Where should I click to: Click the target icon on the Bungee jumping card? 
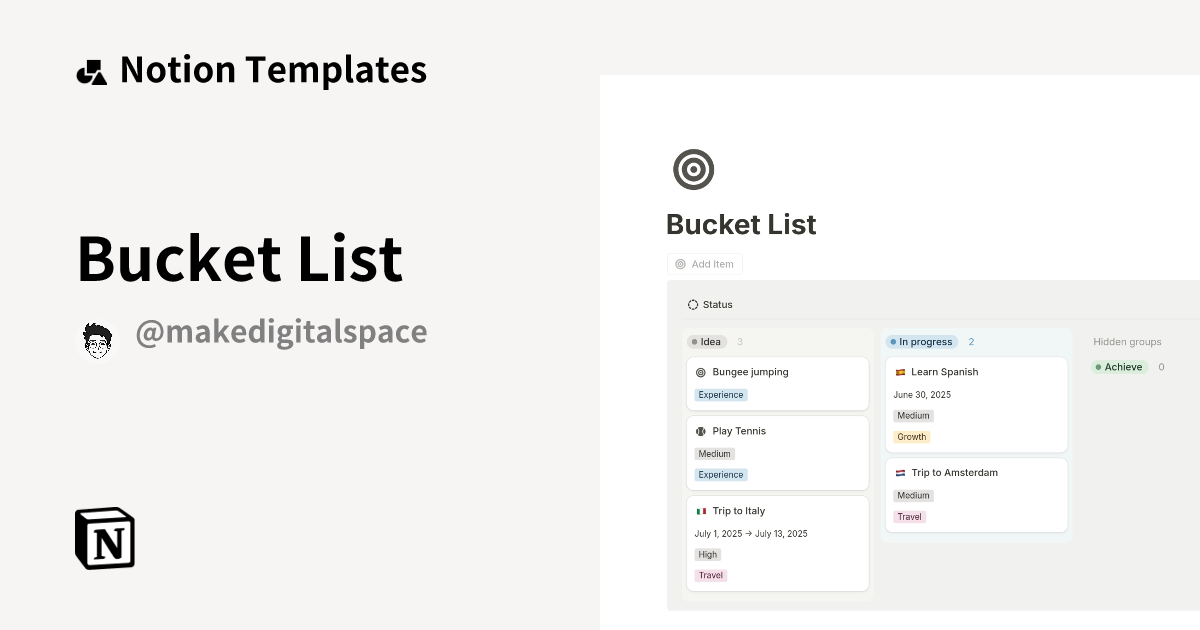click(x=700, y=371)
